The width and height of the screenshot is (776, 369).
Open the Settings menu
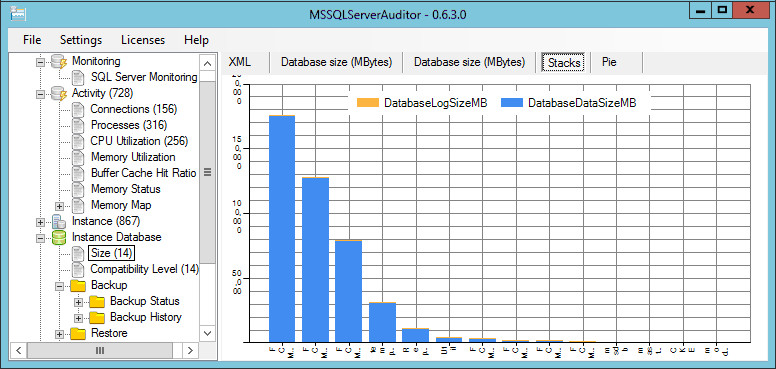pos(81,40)
